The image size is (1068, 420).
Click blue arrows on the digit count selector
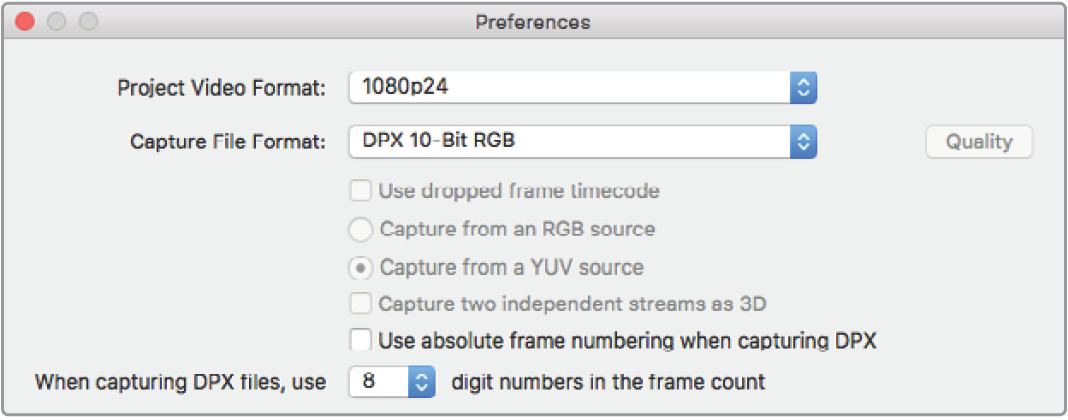tap(422, 382)
